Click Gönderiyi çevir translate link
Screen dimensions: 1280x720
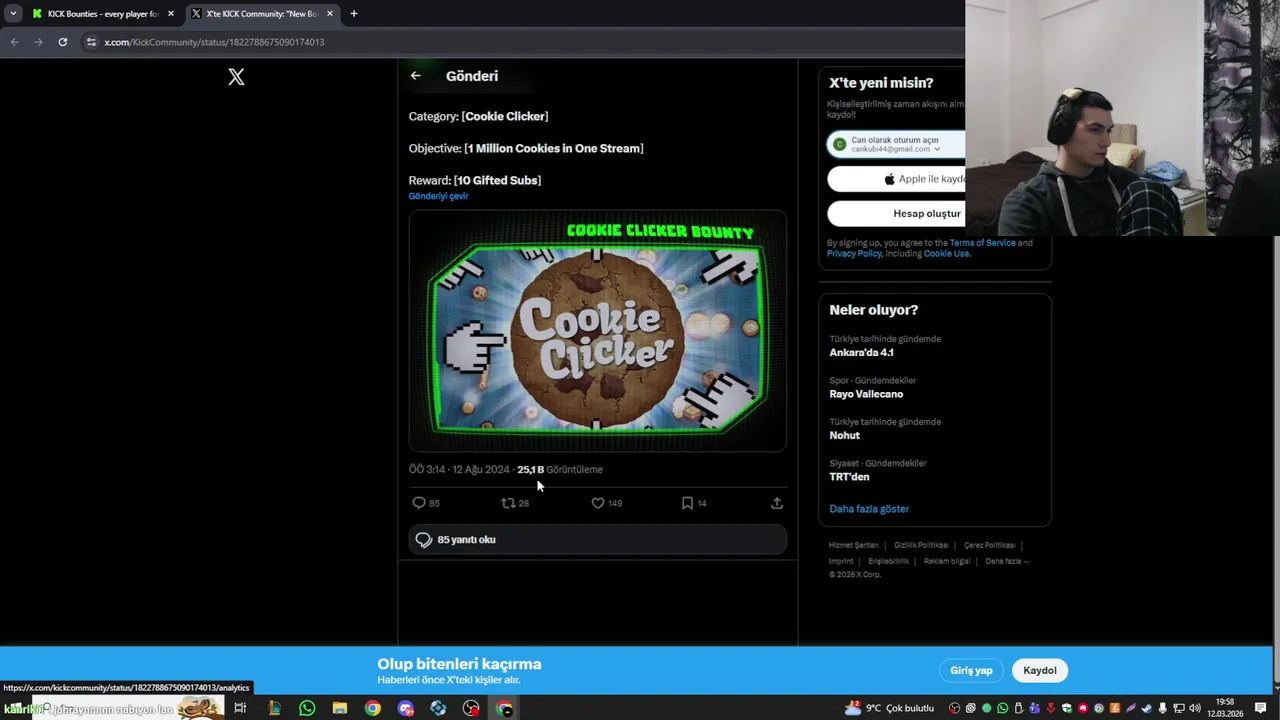click(x=438, y=196)
